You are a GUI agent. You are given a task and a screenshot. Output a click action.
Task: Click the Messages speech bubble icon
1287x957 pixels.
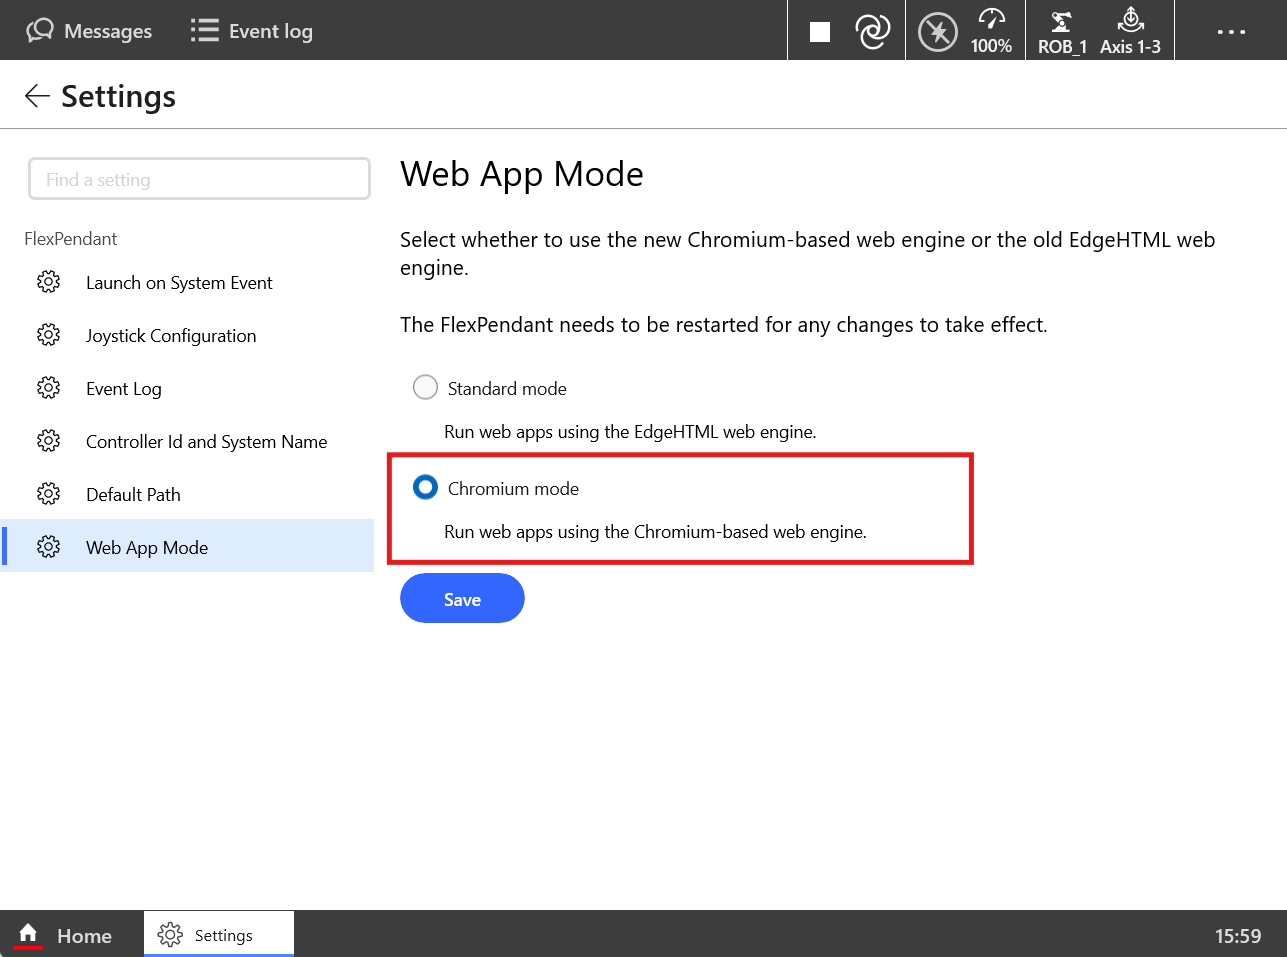40,30
